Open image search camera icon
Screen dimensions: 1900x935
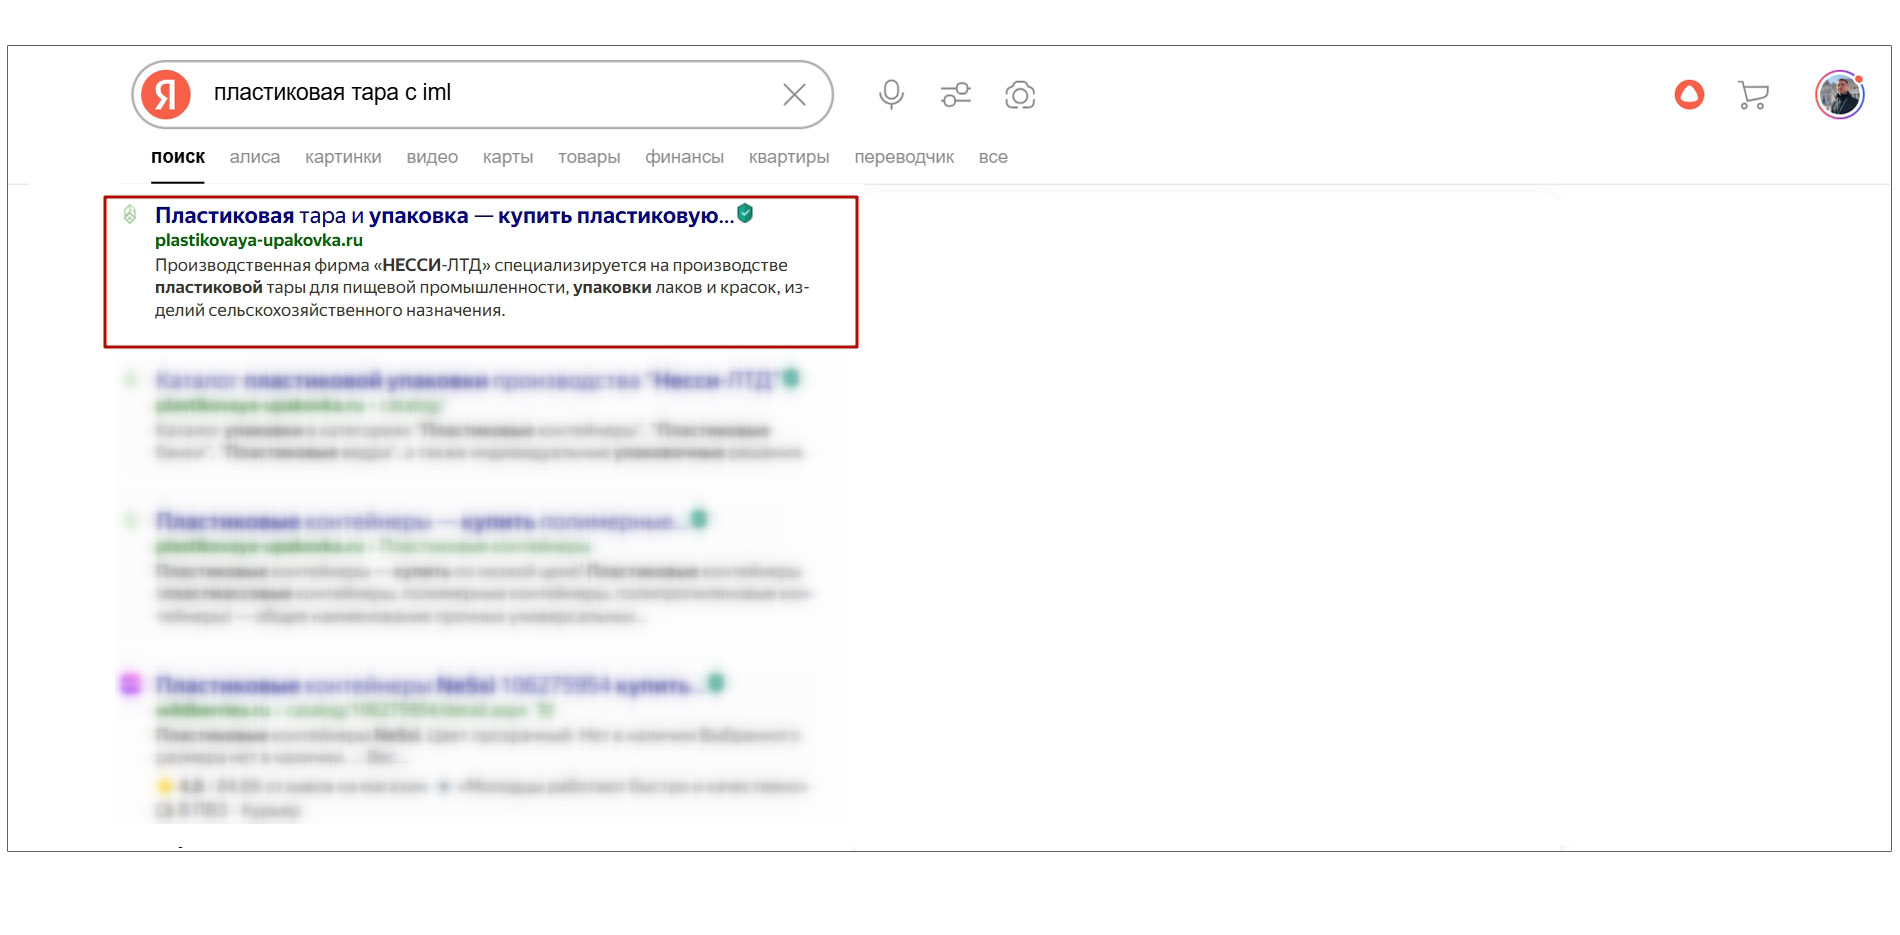click(1019, 95)
